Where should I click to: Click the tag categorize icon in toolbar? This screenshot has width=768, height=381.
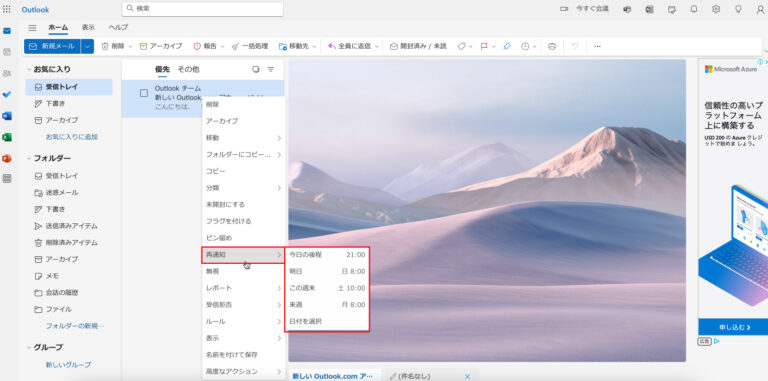pyautogui.click(x=461, y=46)
